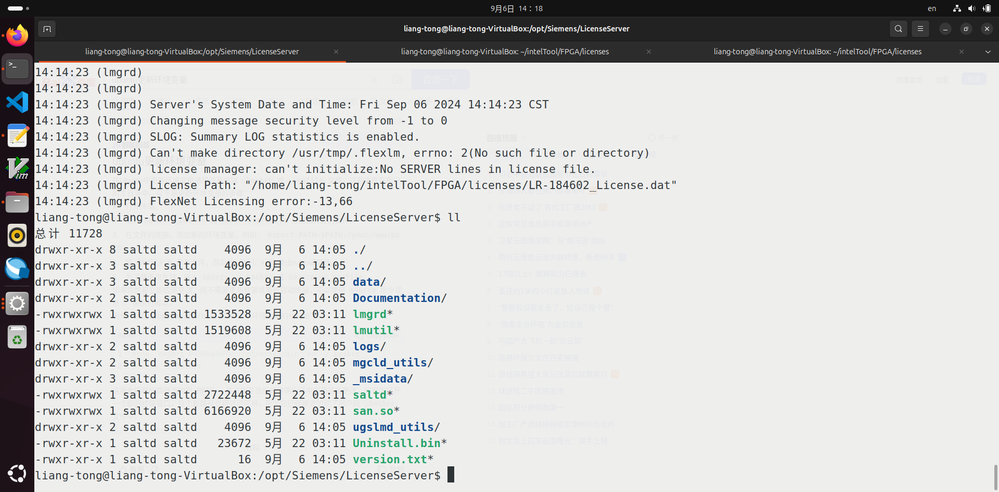Click the volume icon in the top bar
999x492 pixels.
coord(972,8)
